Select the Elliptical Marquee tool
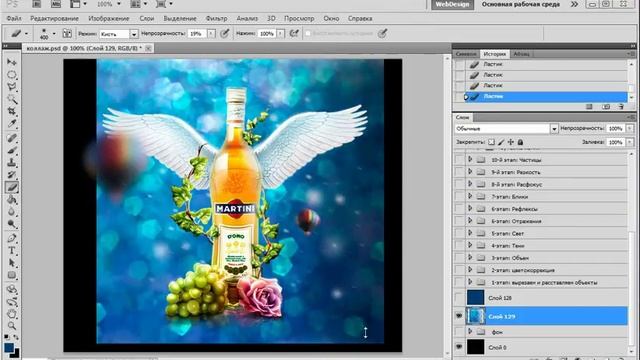This screenshot has width=640, height=360. click(11, 75)
